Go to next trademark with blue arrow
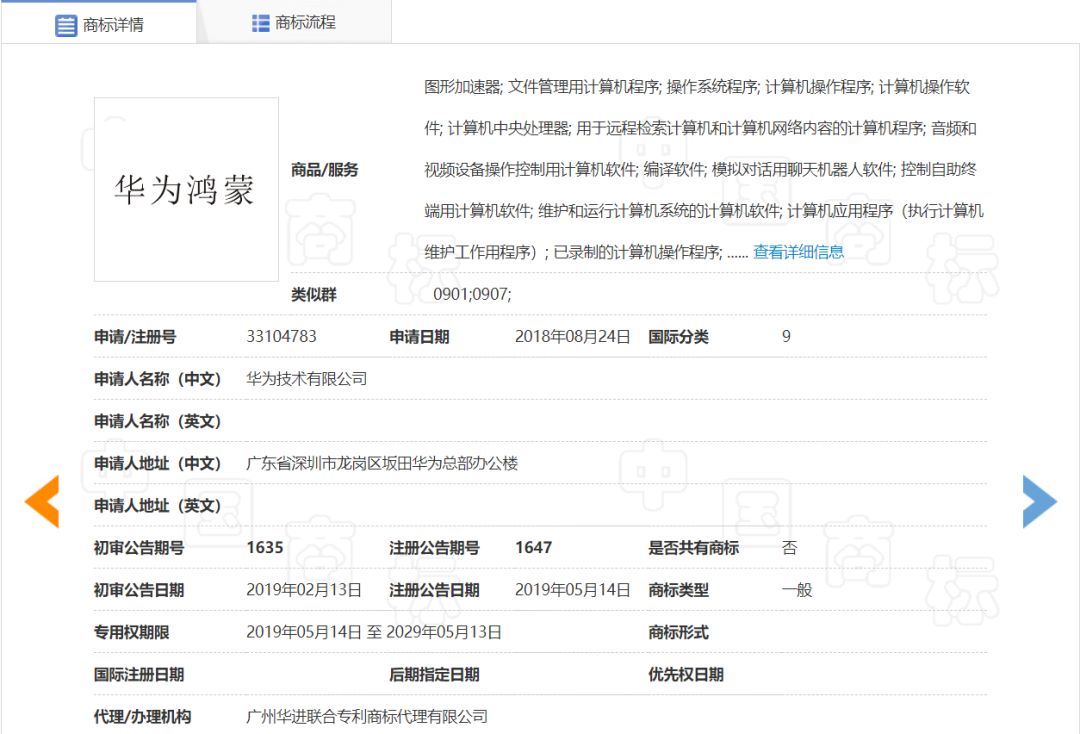 (1039, 501)
